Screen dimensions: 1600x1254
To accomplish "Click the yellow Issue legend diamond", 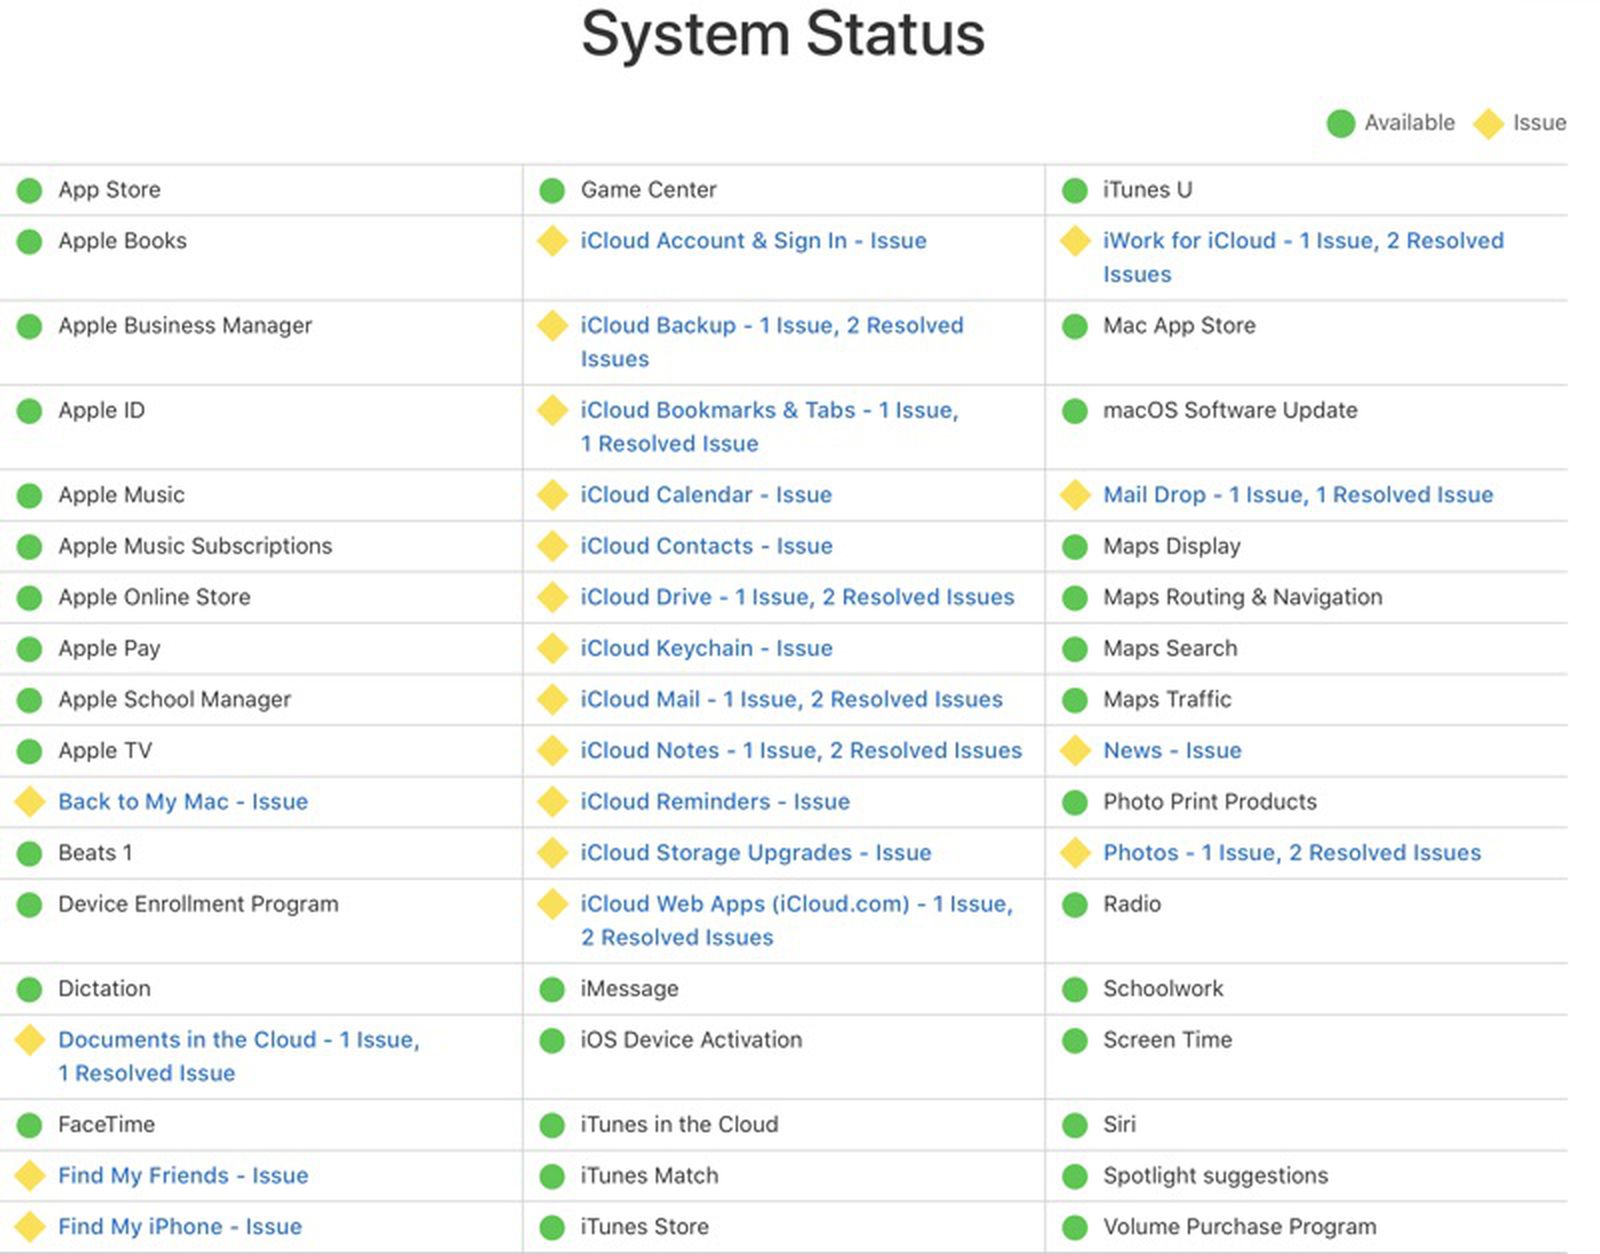I will [x=1488, y=123].
